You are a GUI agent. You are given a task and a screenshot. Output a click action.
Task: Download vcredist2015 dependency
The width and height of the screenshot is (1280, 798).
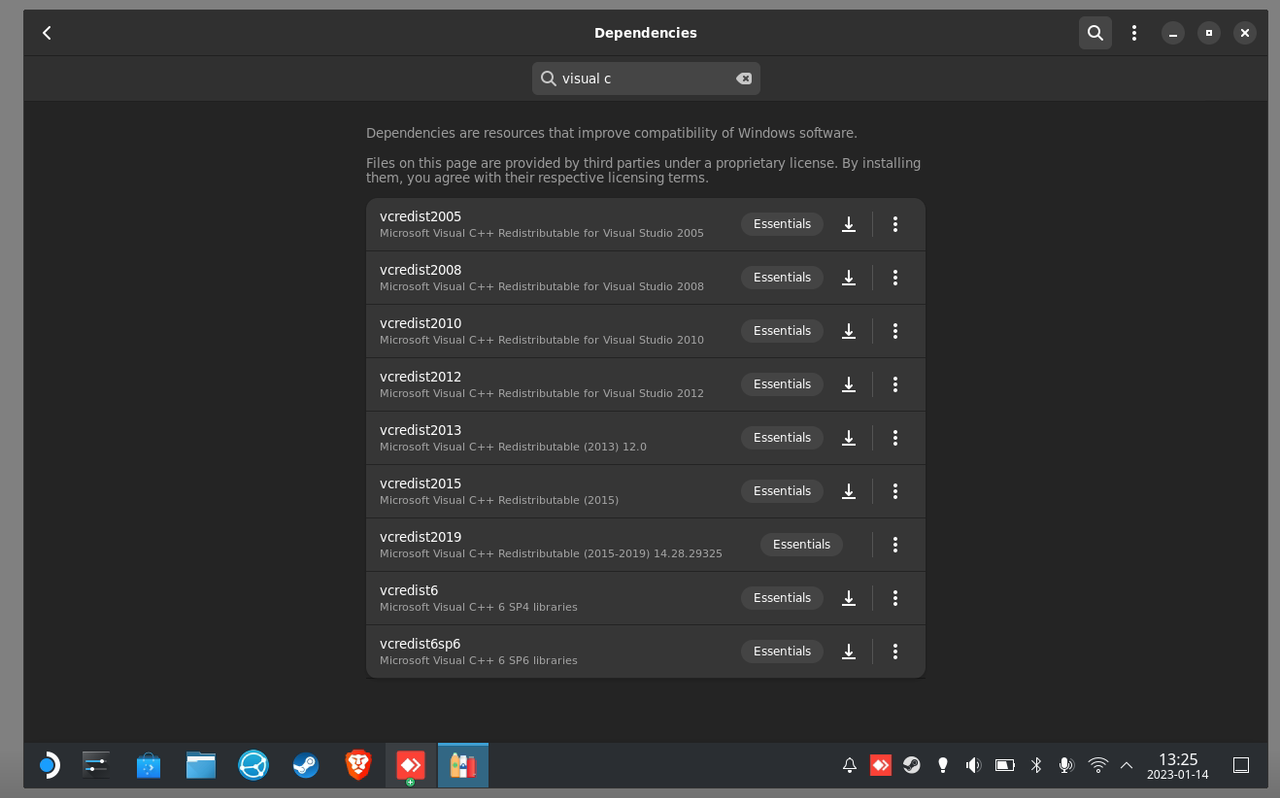point(849,491)
